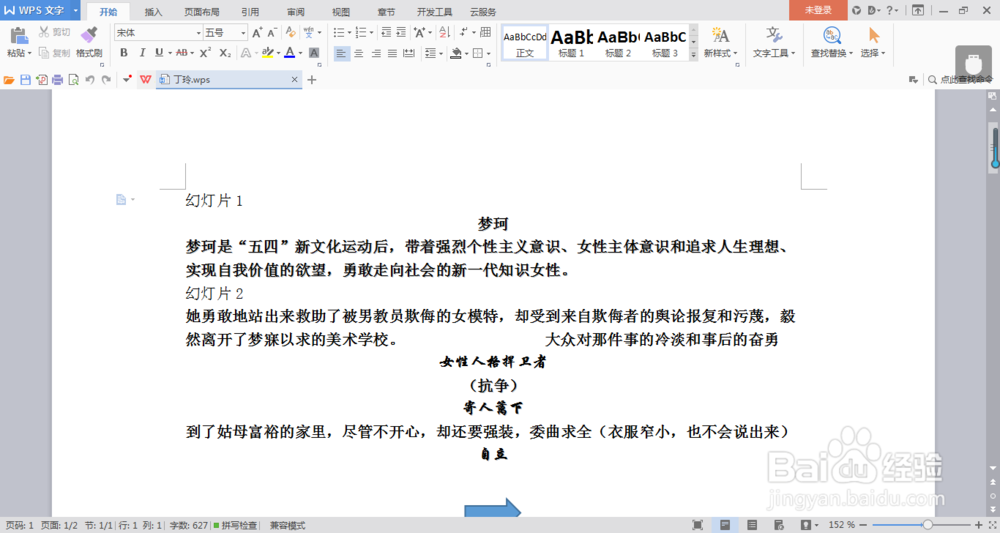Click the increase indent icon

(x=401, y=33)
